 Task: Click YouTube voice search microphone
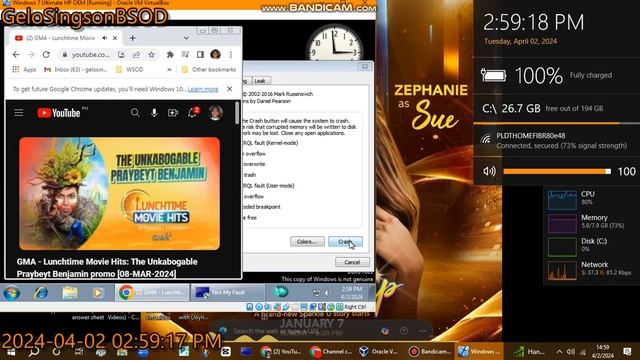154,113
